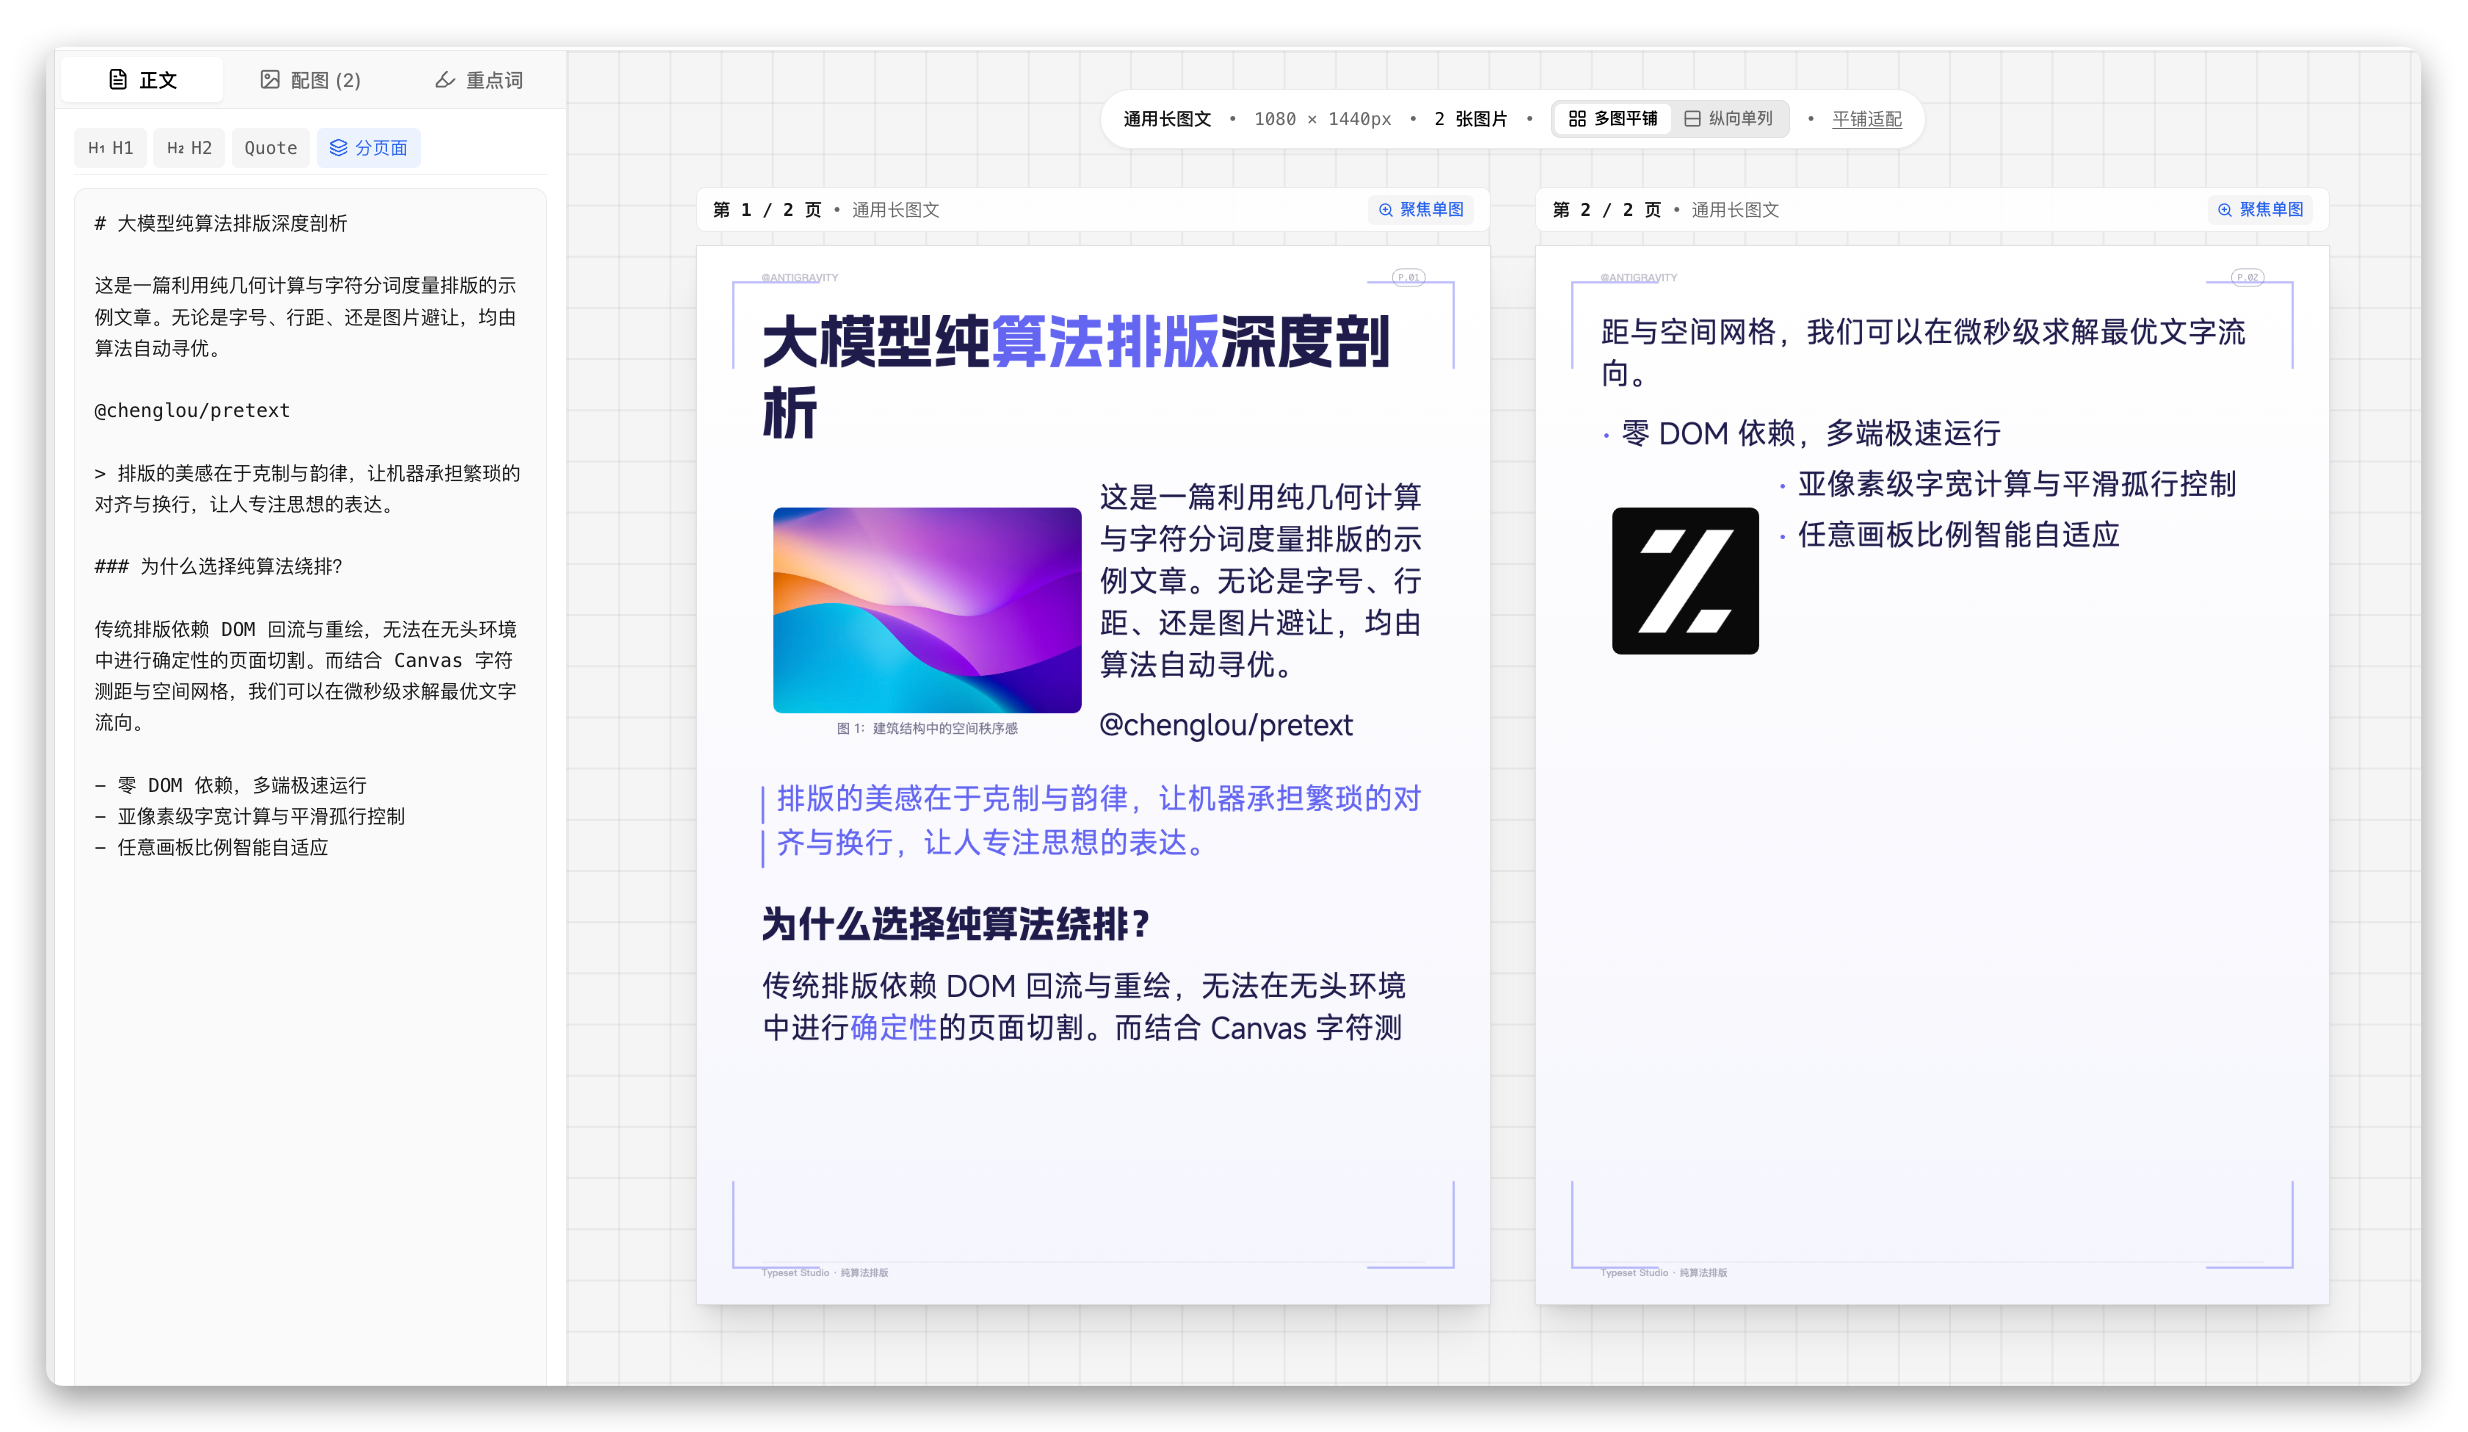Viewport: 2468px width, 1432px height.
Task: Insert an H1 heading
Action: 111,148
